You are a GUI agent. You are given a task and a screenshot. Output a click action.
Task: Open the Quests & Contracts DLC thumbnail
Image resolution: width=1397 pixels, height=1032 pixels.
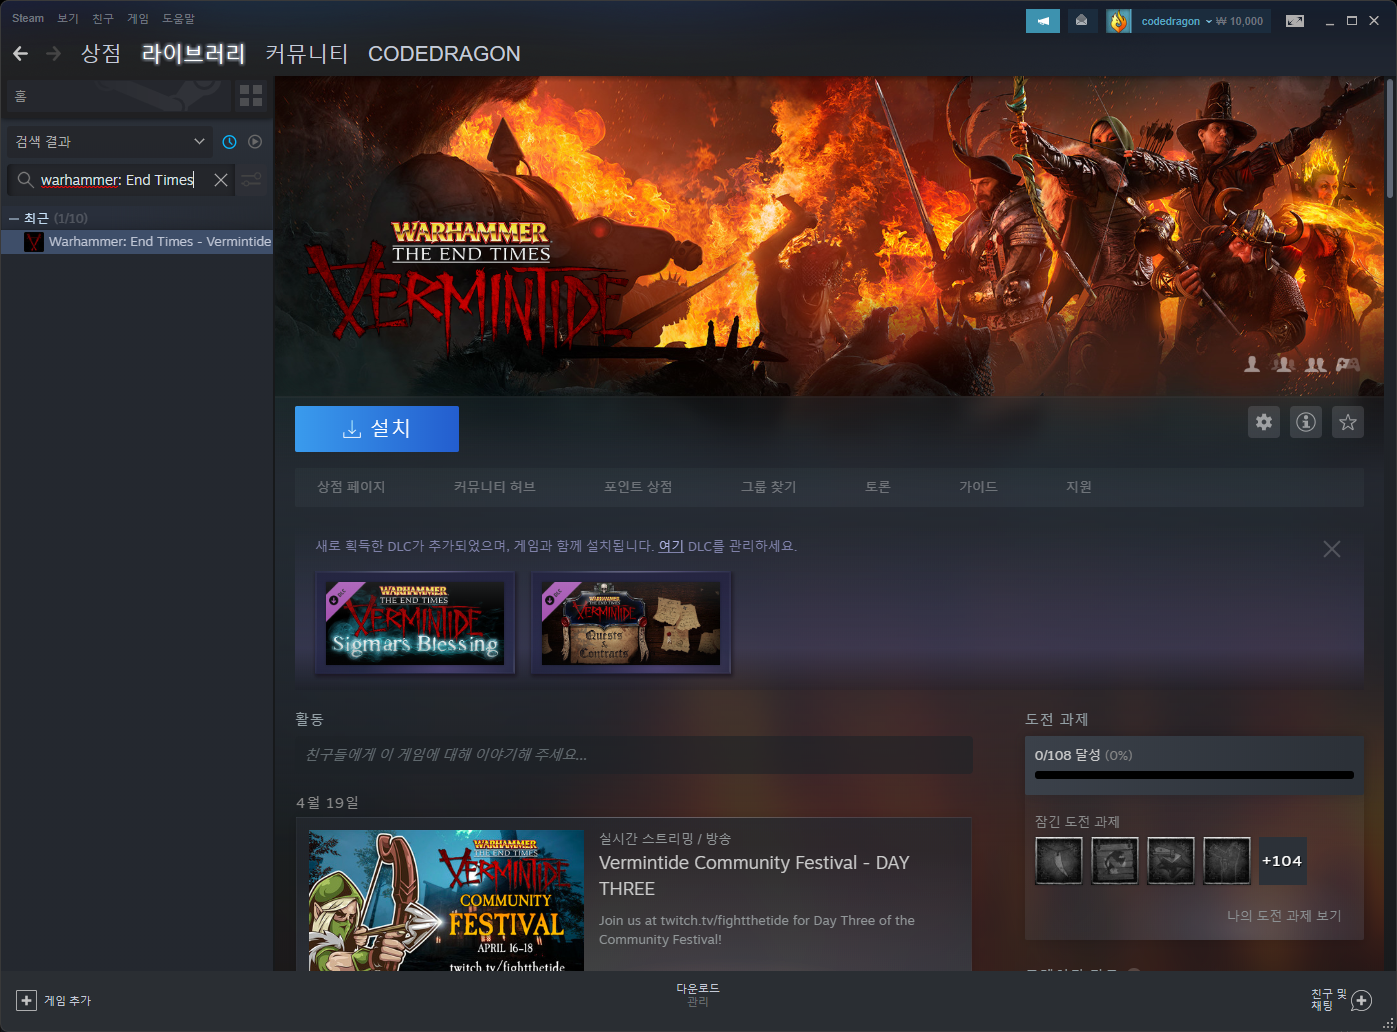631,623
